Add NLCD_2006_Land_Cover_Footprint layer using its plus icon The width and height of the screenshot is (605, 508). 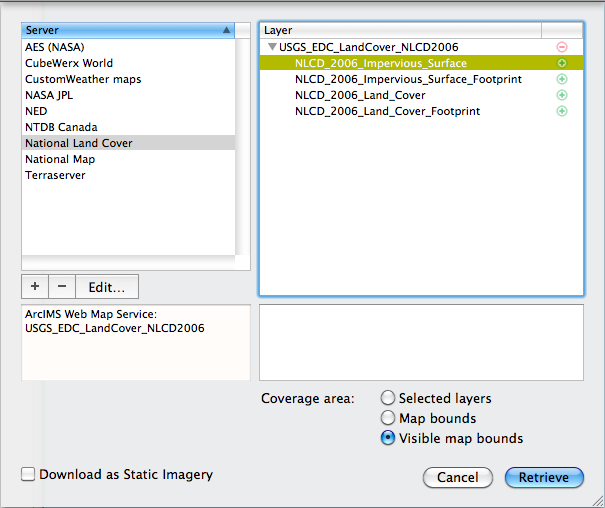coord(562,111)
